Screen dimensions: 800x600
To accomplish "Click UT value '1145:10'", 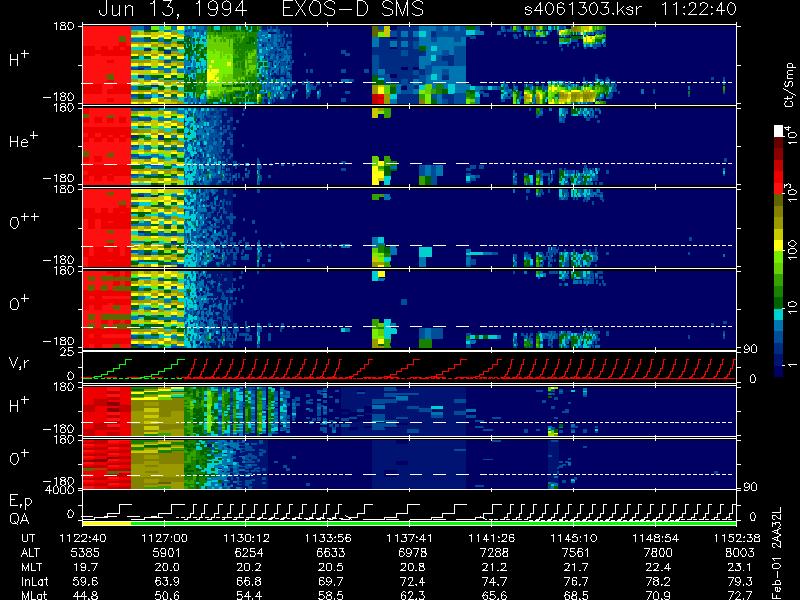I will coord(573,538).
